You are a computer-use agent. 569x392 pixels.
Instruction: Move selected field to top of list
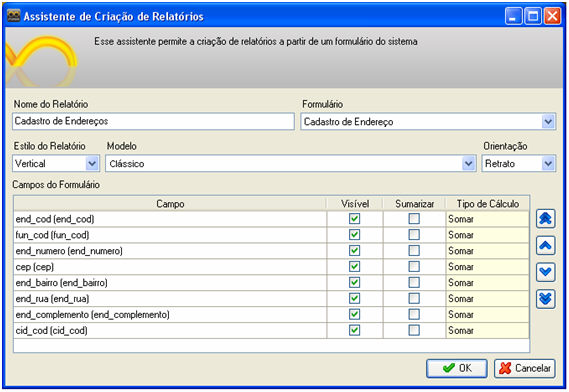click(x=545, y=219)
